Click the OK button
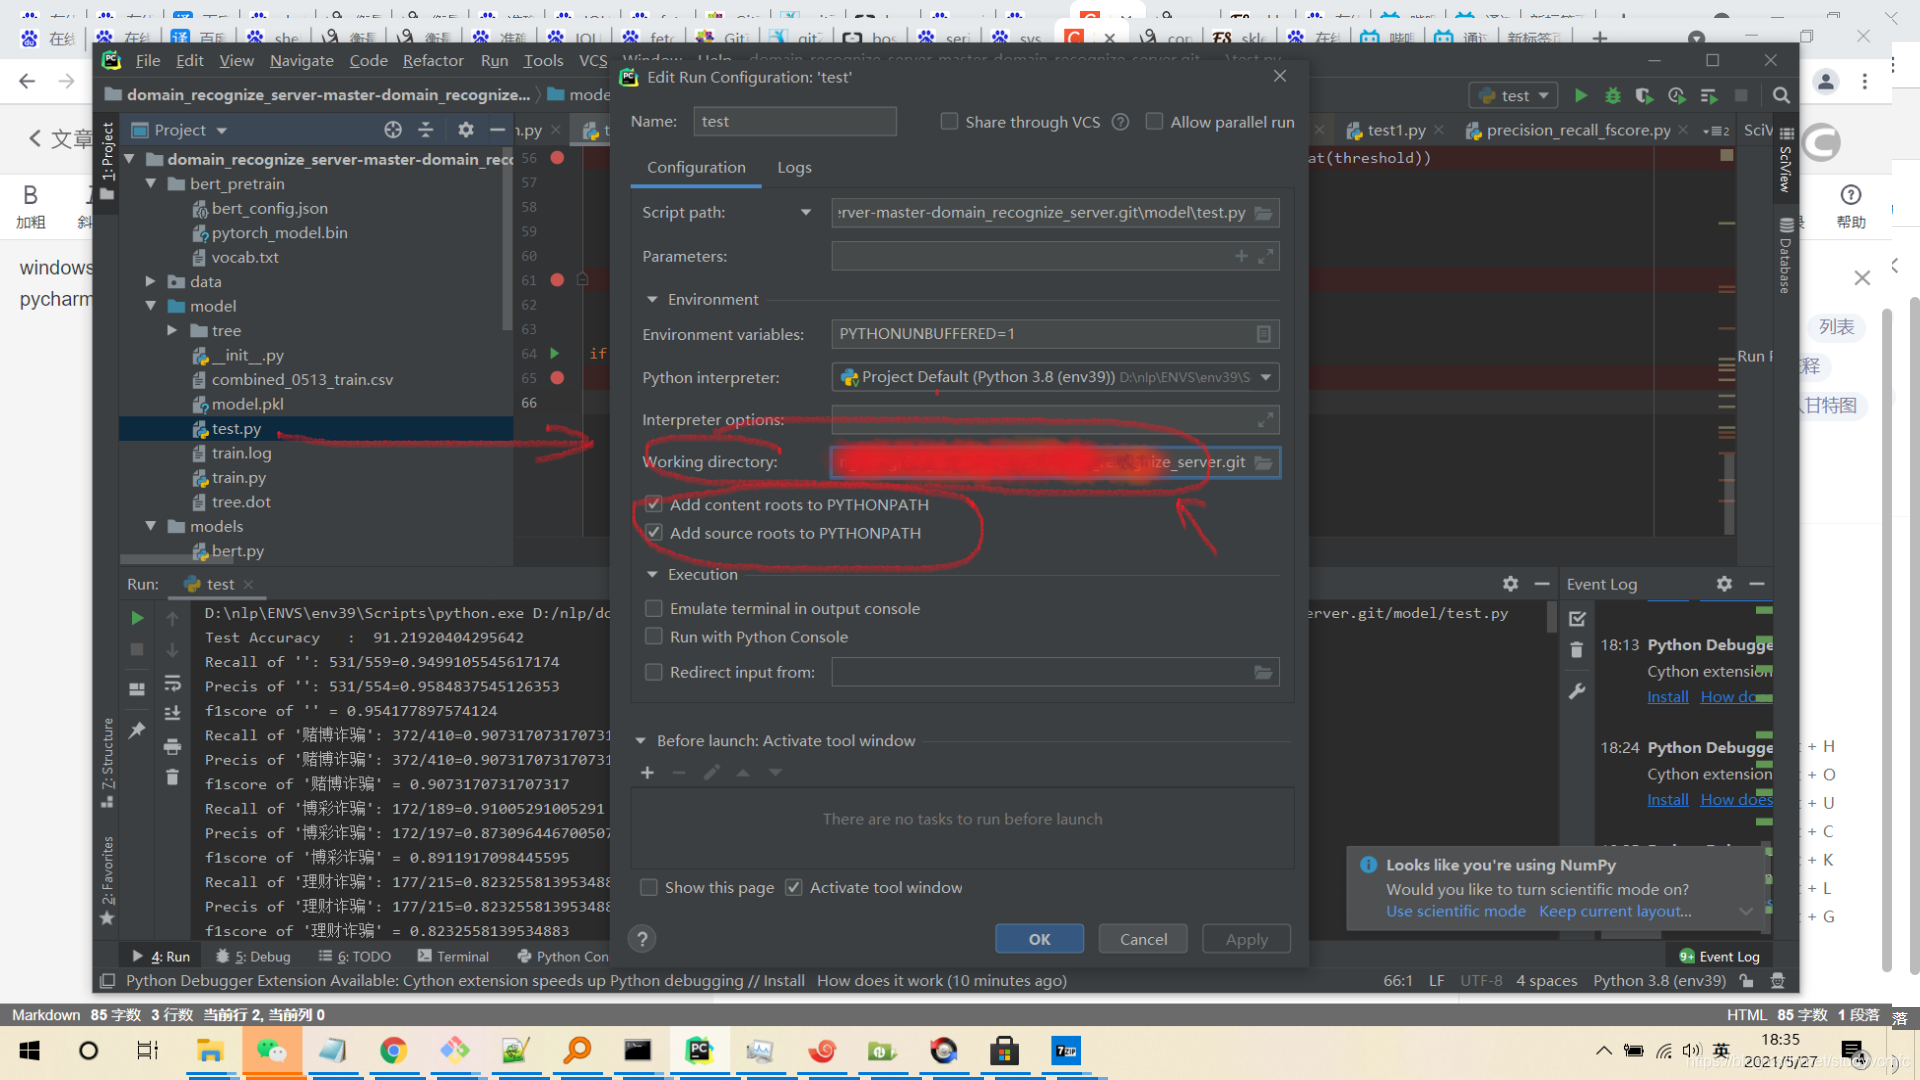 [1039, 939]
